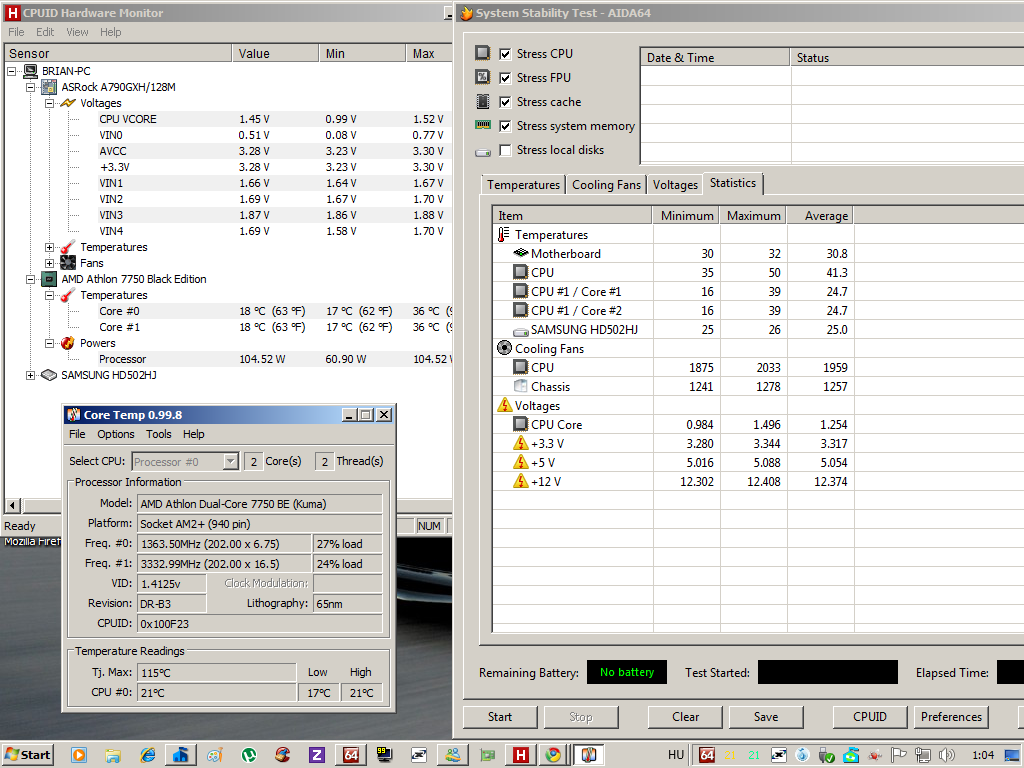Screen dimensions: 1024x768
Task: Switch to the Voltages tab in AIDA64
Action: tap(675, 185)
